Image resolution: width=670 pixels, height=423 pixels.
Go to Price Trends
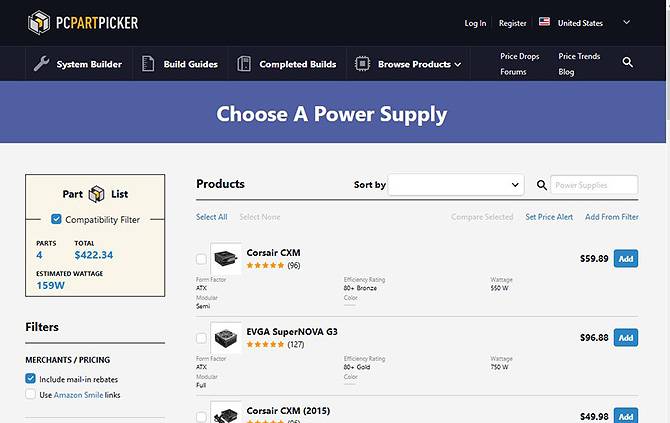click(579, 56)
